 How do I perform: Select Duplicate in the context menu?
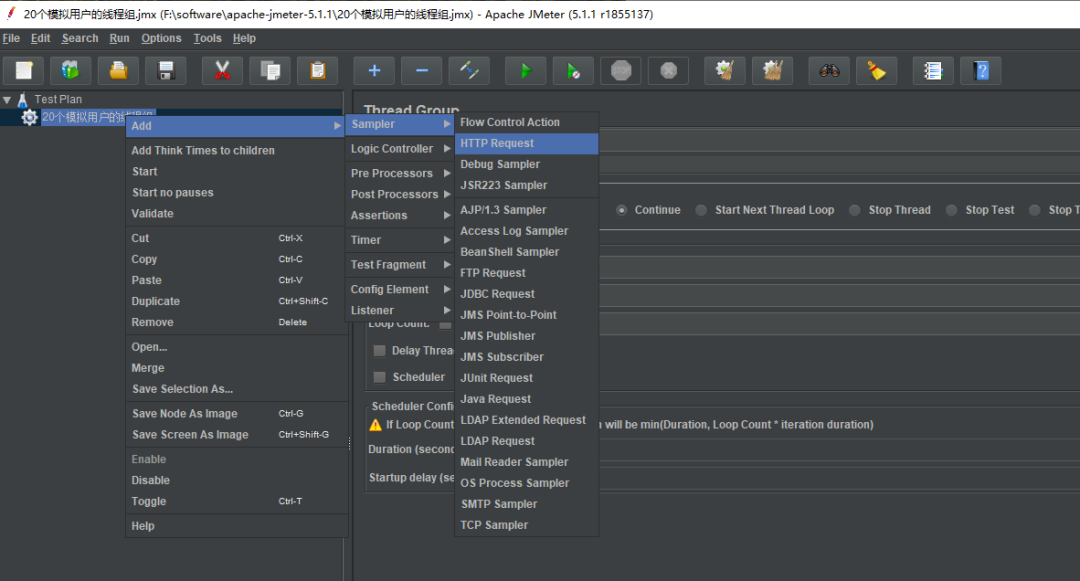pyautogui.click(x=236, y=302)
